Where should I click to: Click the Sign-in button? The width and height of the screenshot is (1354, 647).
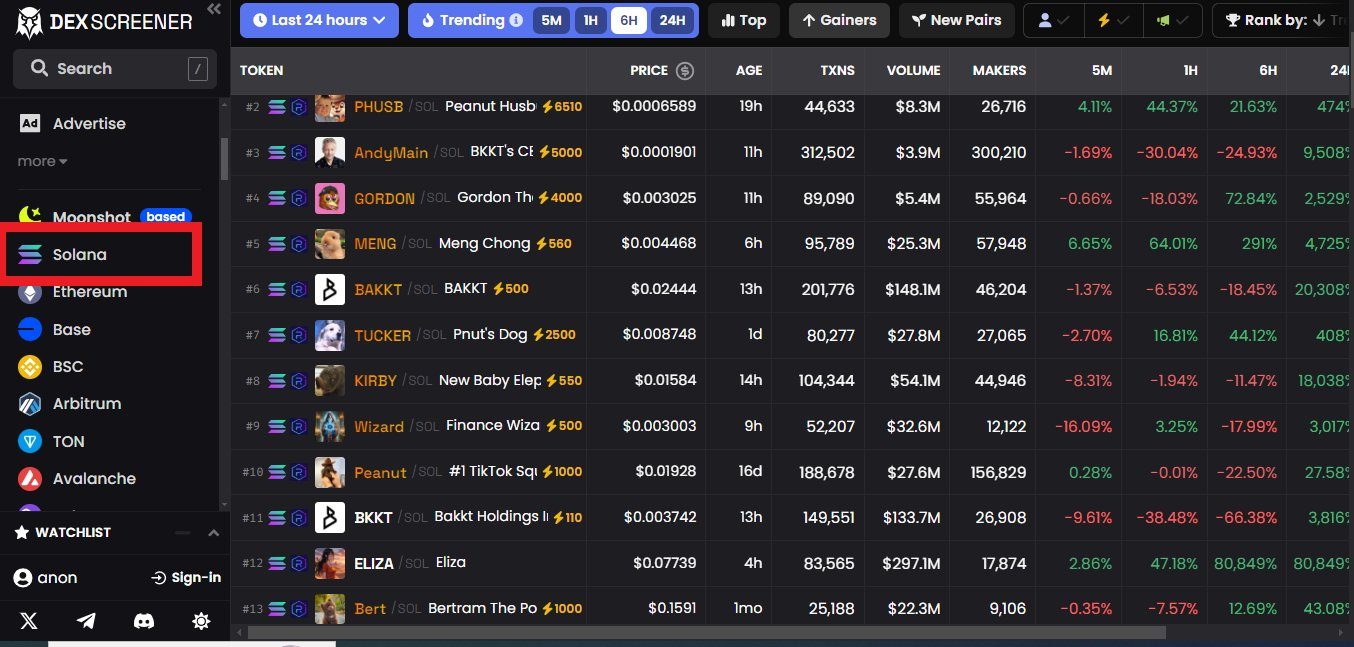(186, 578)
